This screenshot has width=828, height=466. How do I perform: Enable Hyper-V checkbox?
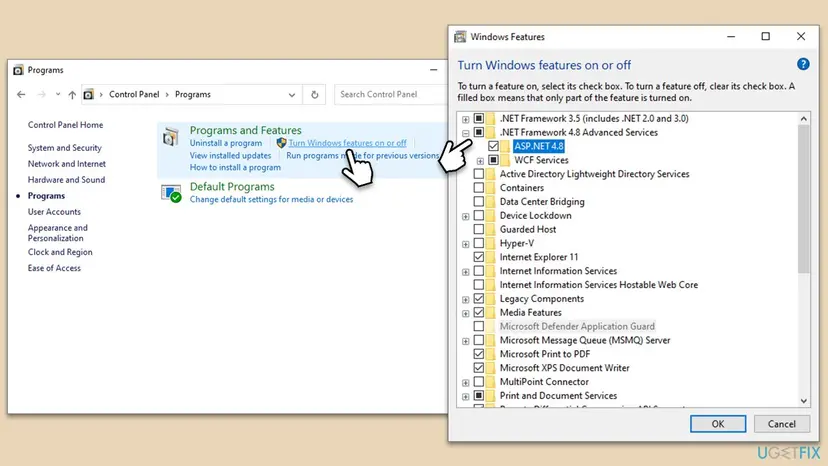click(478, 243)
